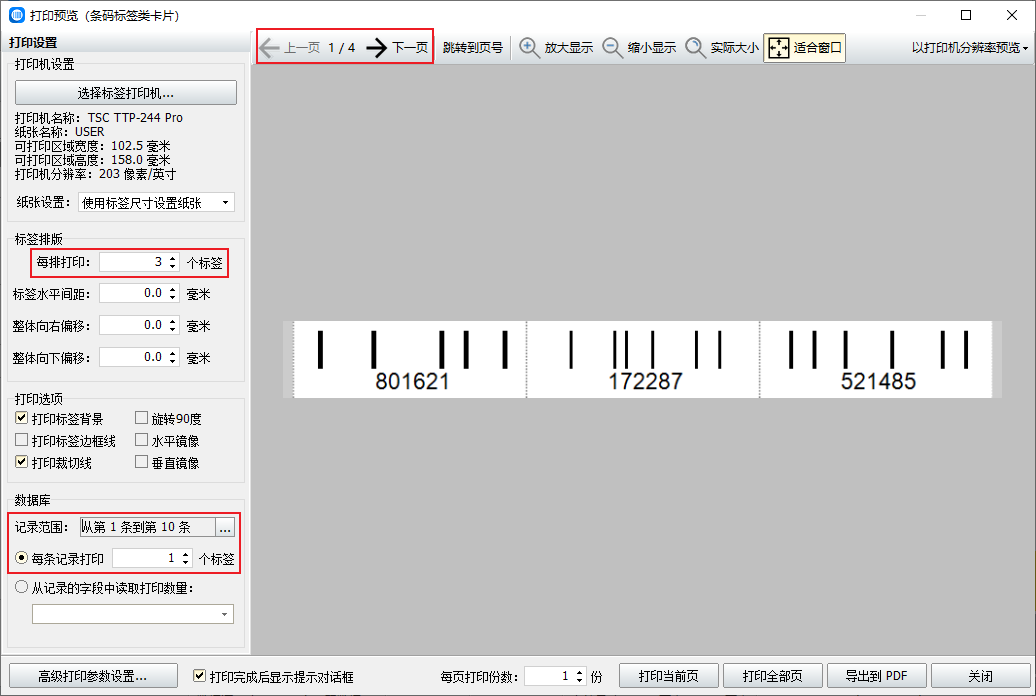Decrease 整体向右偏移 offset
Image resolution: width=1036 pixels, height=696 pixels.
point(172,329)
